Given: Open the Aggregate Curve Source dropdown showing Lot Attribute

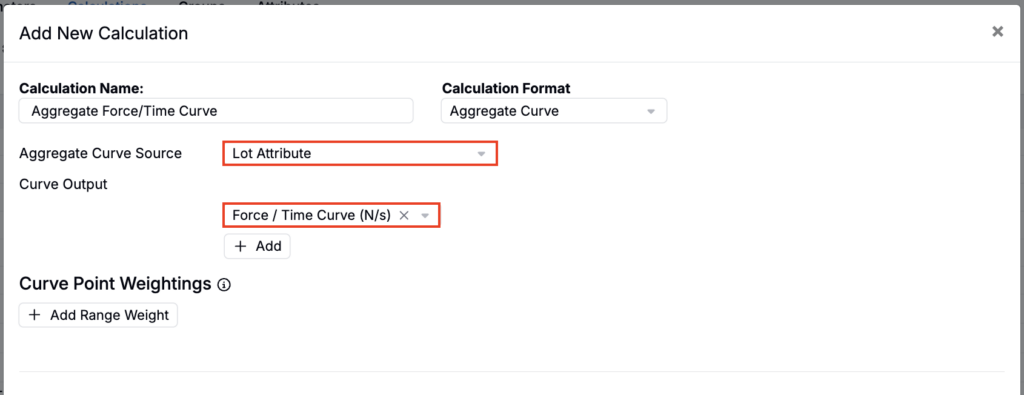Looking at the screenshot, I should pos(360,153).
